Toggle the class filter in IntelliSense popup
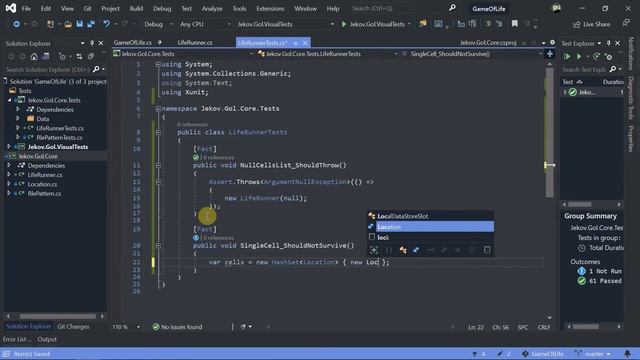Image resolution: width=640 pixels, height=360 pixels. coord(403,250)
